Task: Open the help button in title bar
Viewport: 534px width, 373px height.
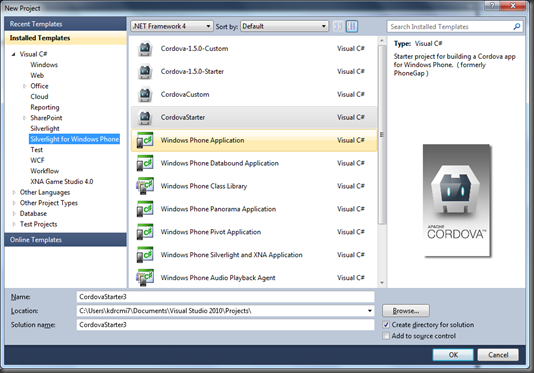Action: [492, 5]
